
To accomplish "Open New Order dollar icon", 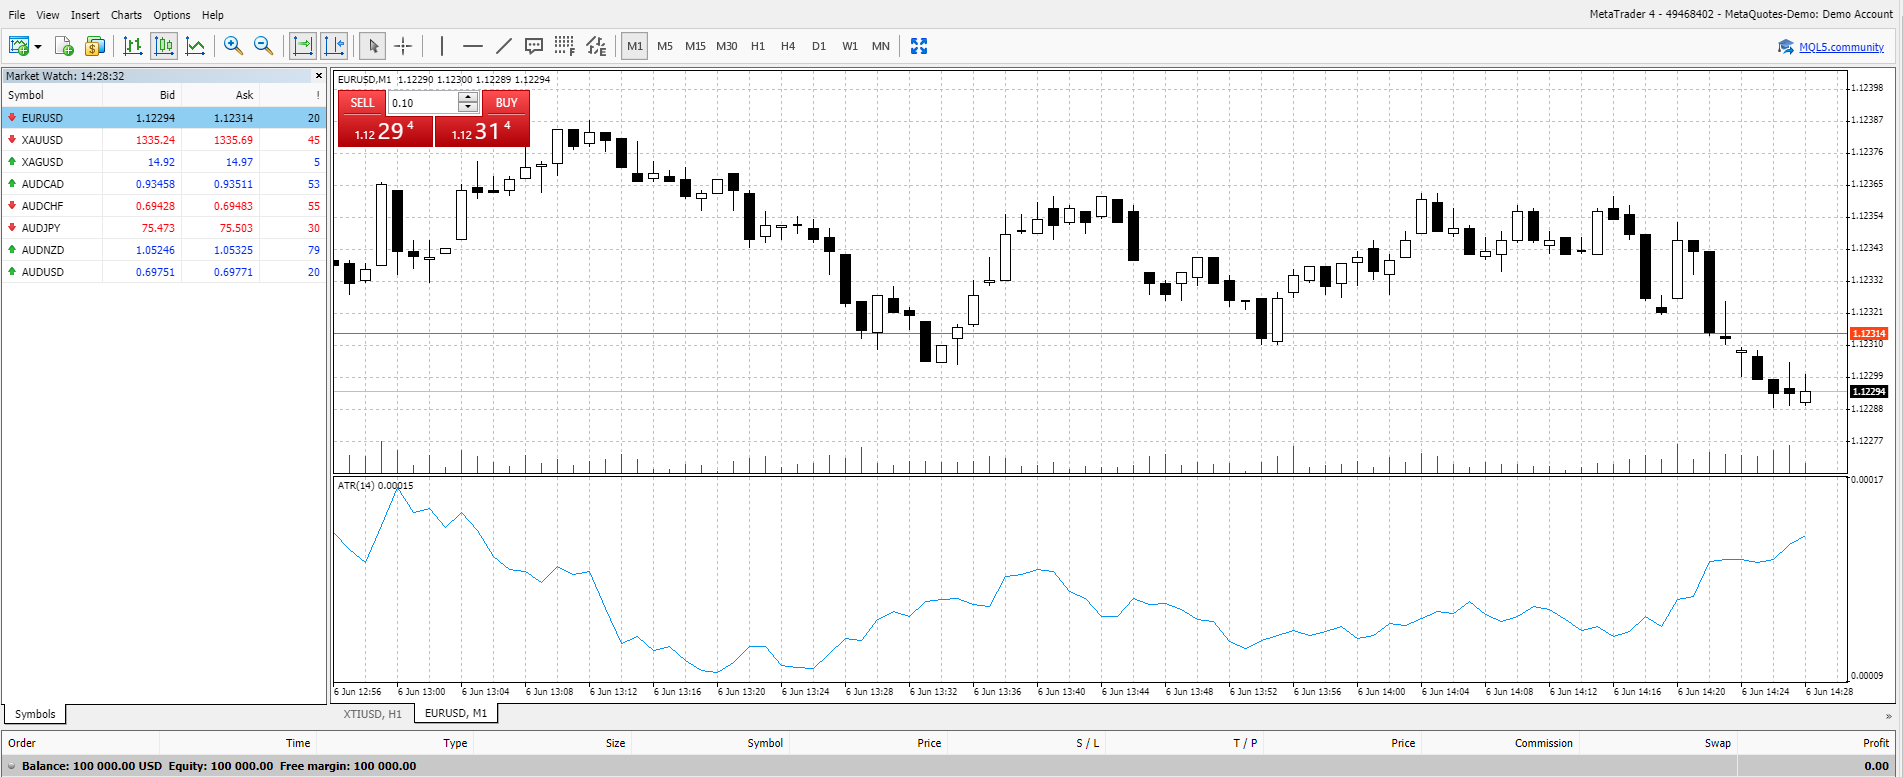I will pyautogui.click(x=95, y=46).
